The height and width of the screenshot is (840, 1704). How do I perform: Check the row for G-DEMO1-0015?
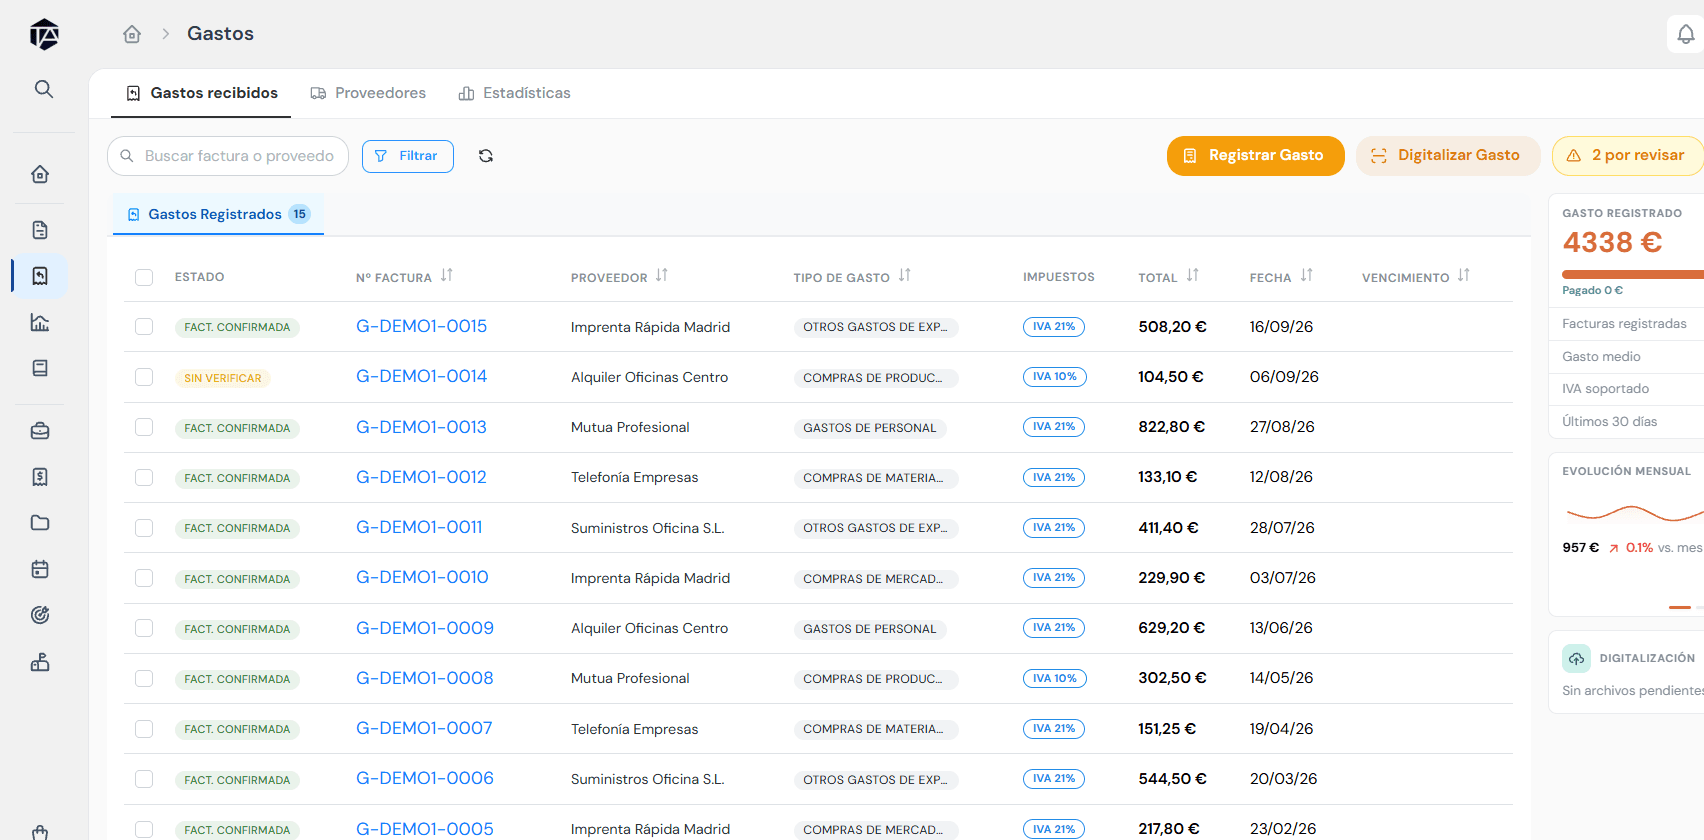coord(144,327)
